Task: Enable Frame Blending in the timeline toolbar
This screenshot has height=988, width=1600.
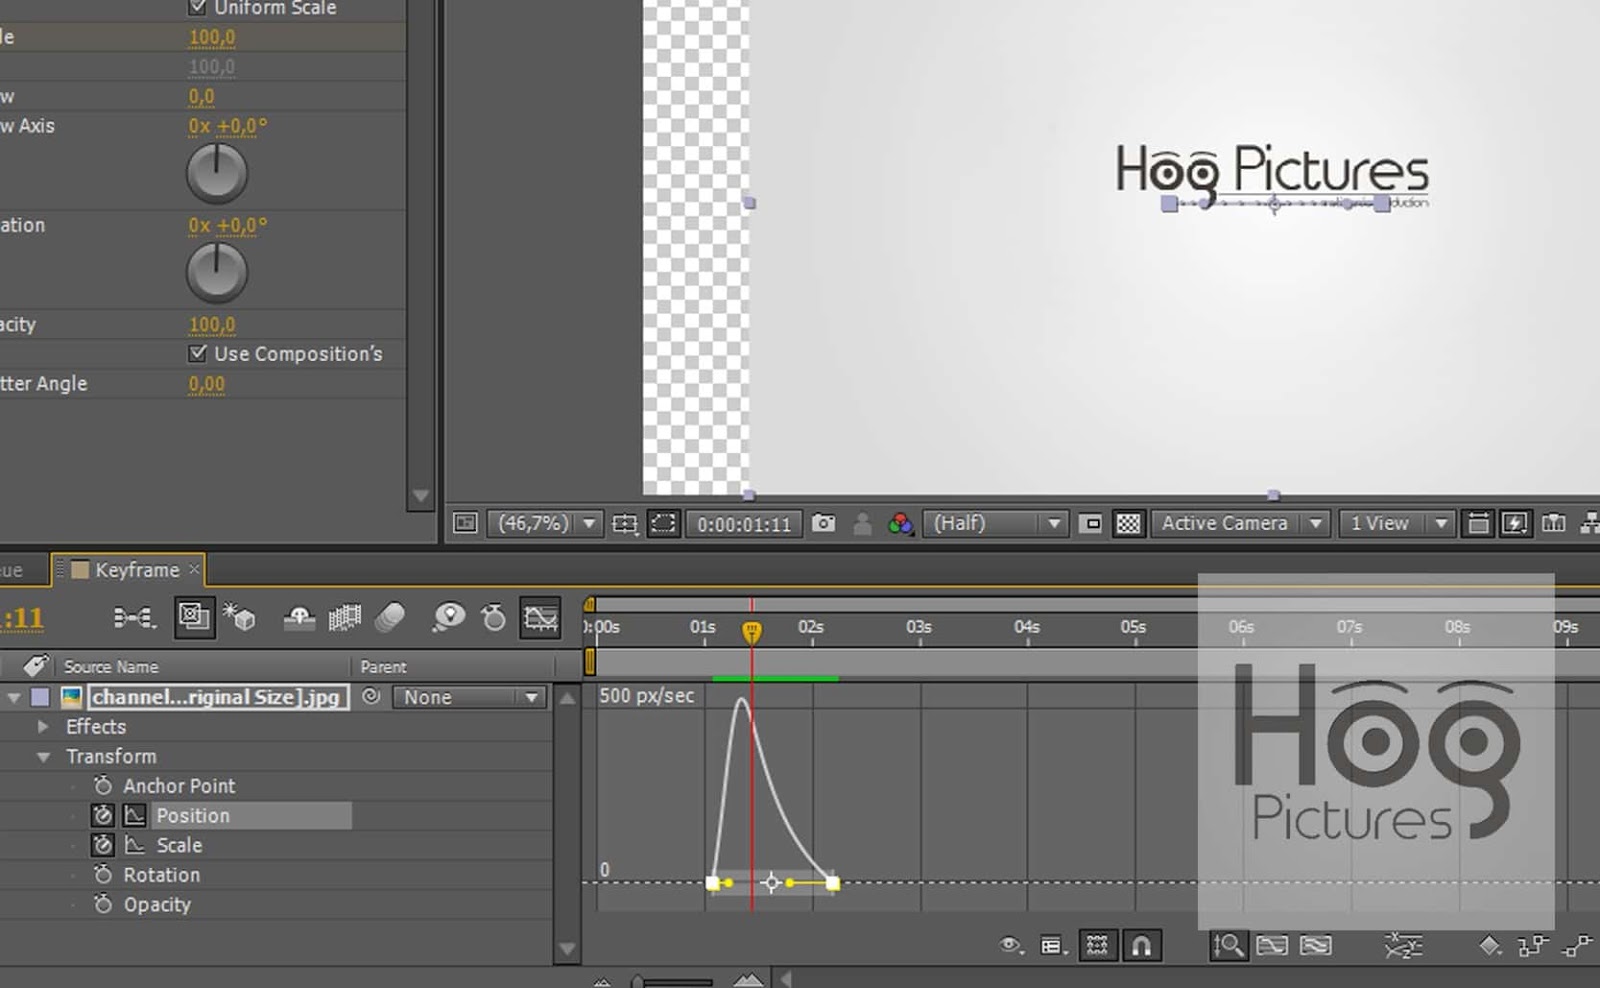Action: pyautogui.click(x=343, y=618)
